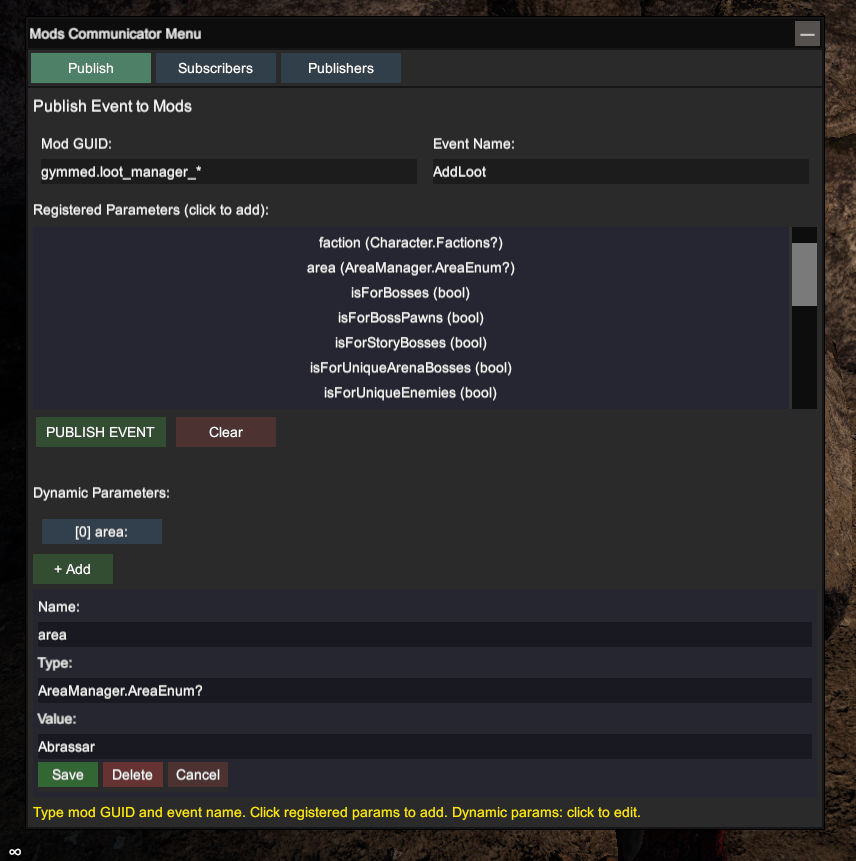
Task: Click the Mod GUID input field
Action: click(x=228, y=172)
